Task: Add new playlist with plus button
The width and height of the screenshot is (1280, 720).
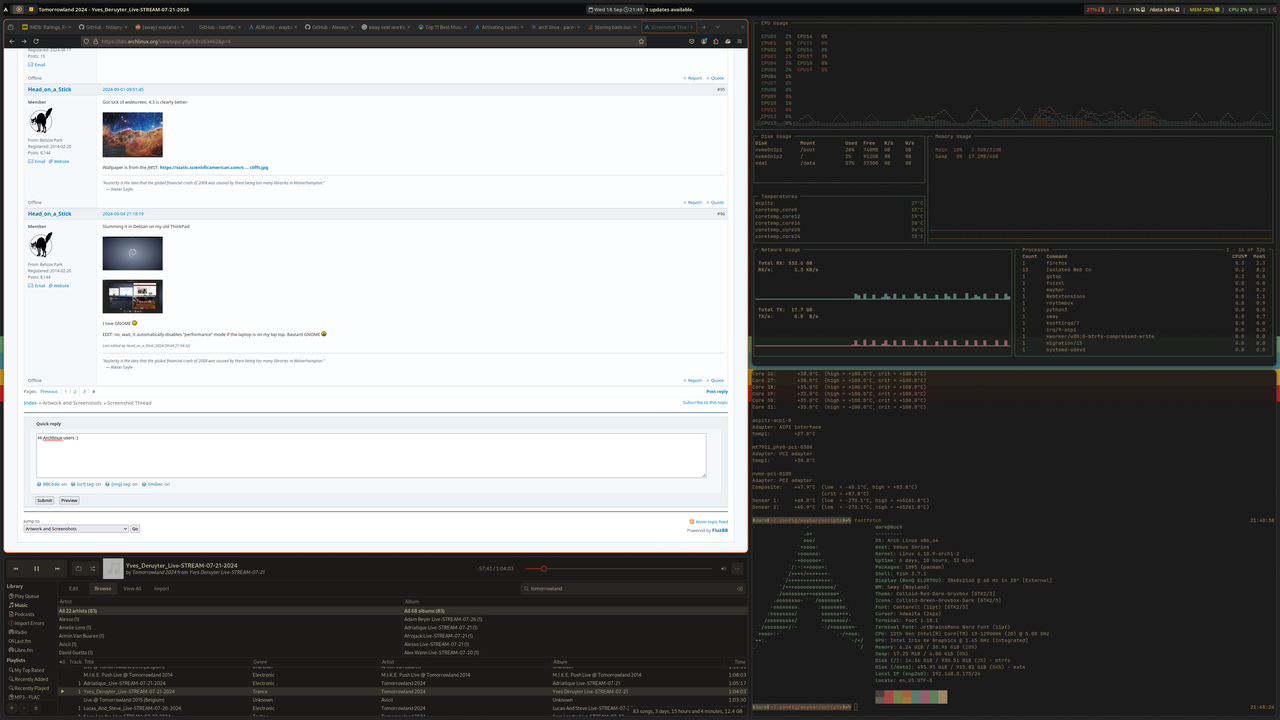Action: click(12, 708)
